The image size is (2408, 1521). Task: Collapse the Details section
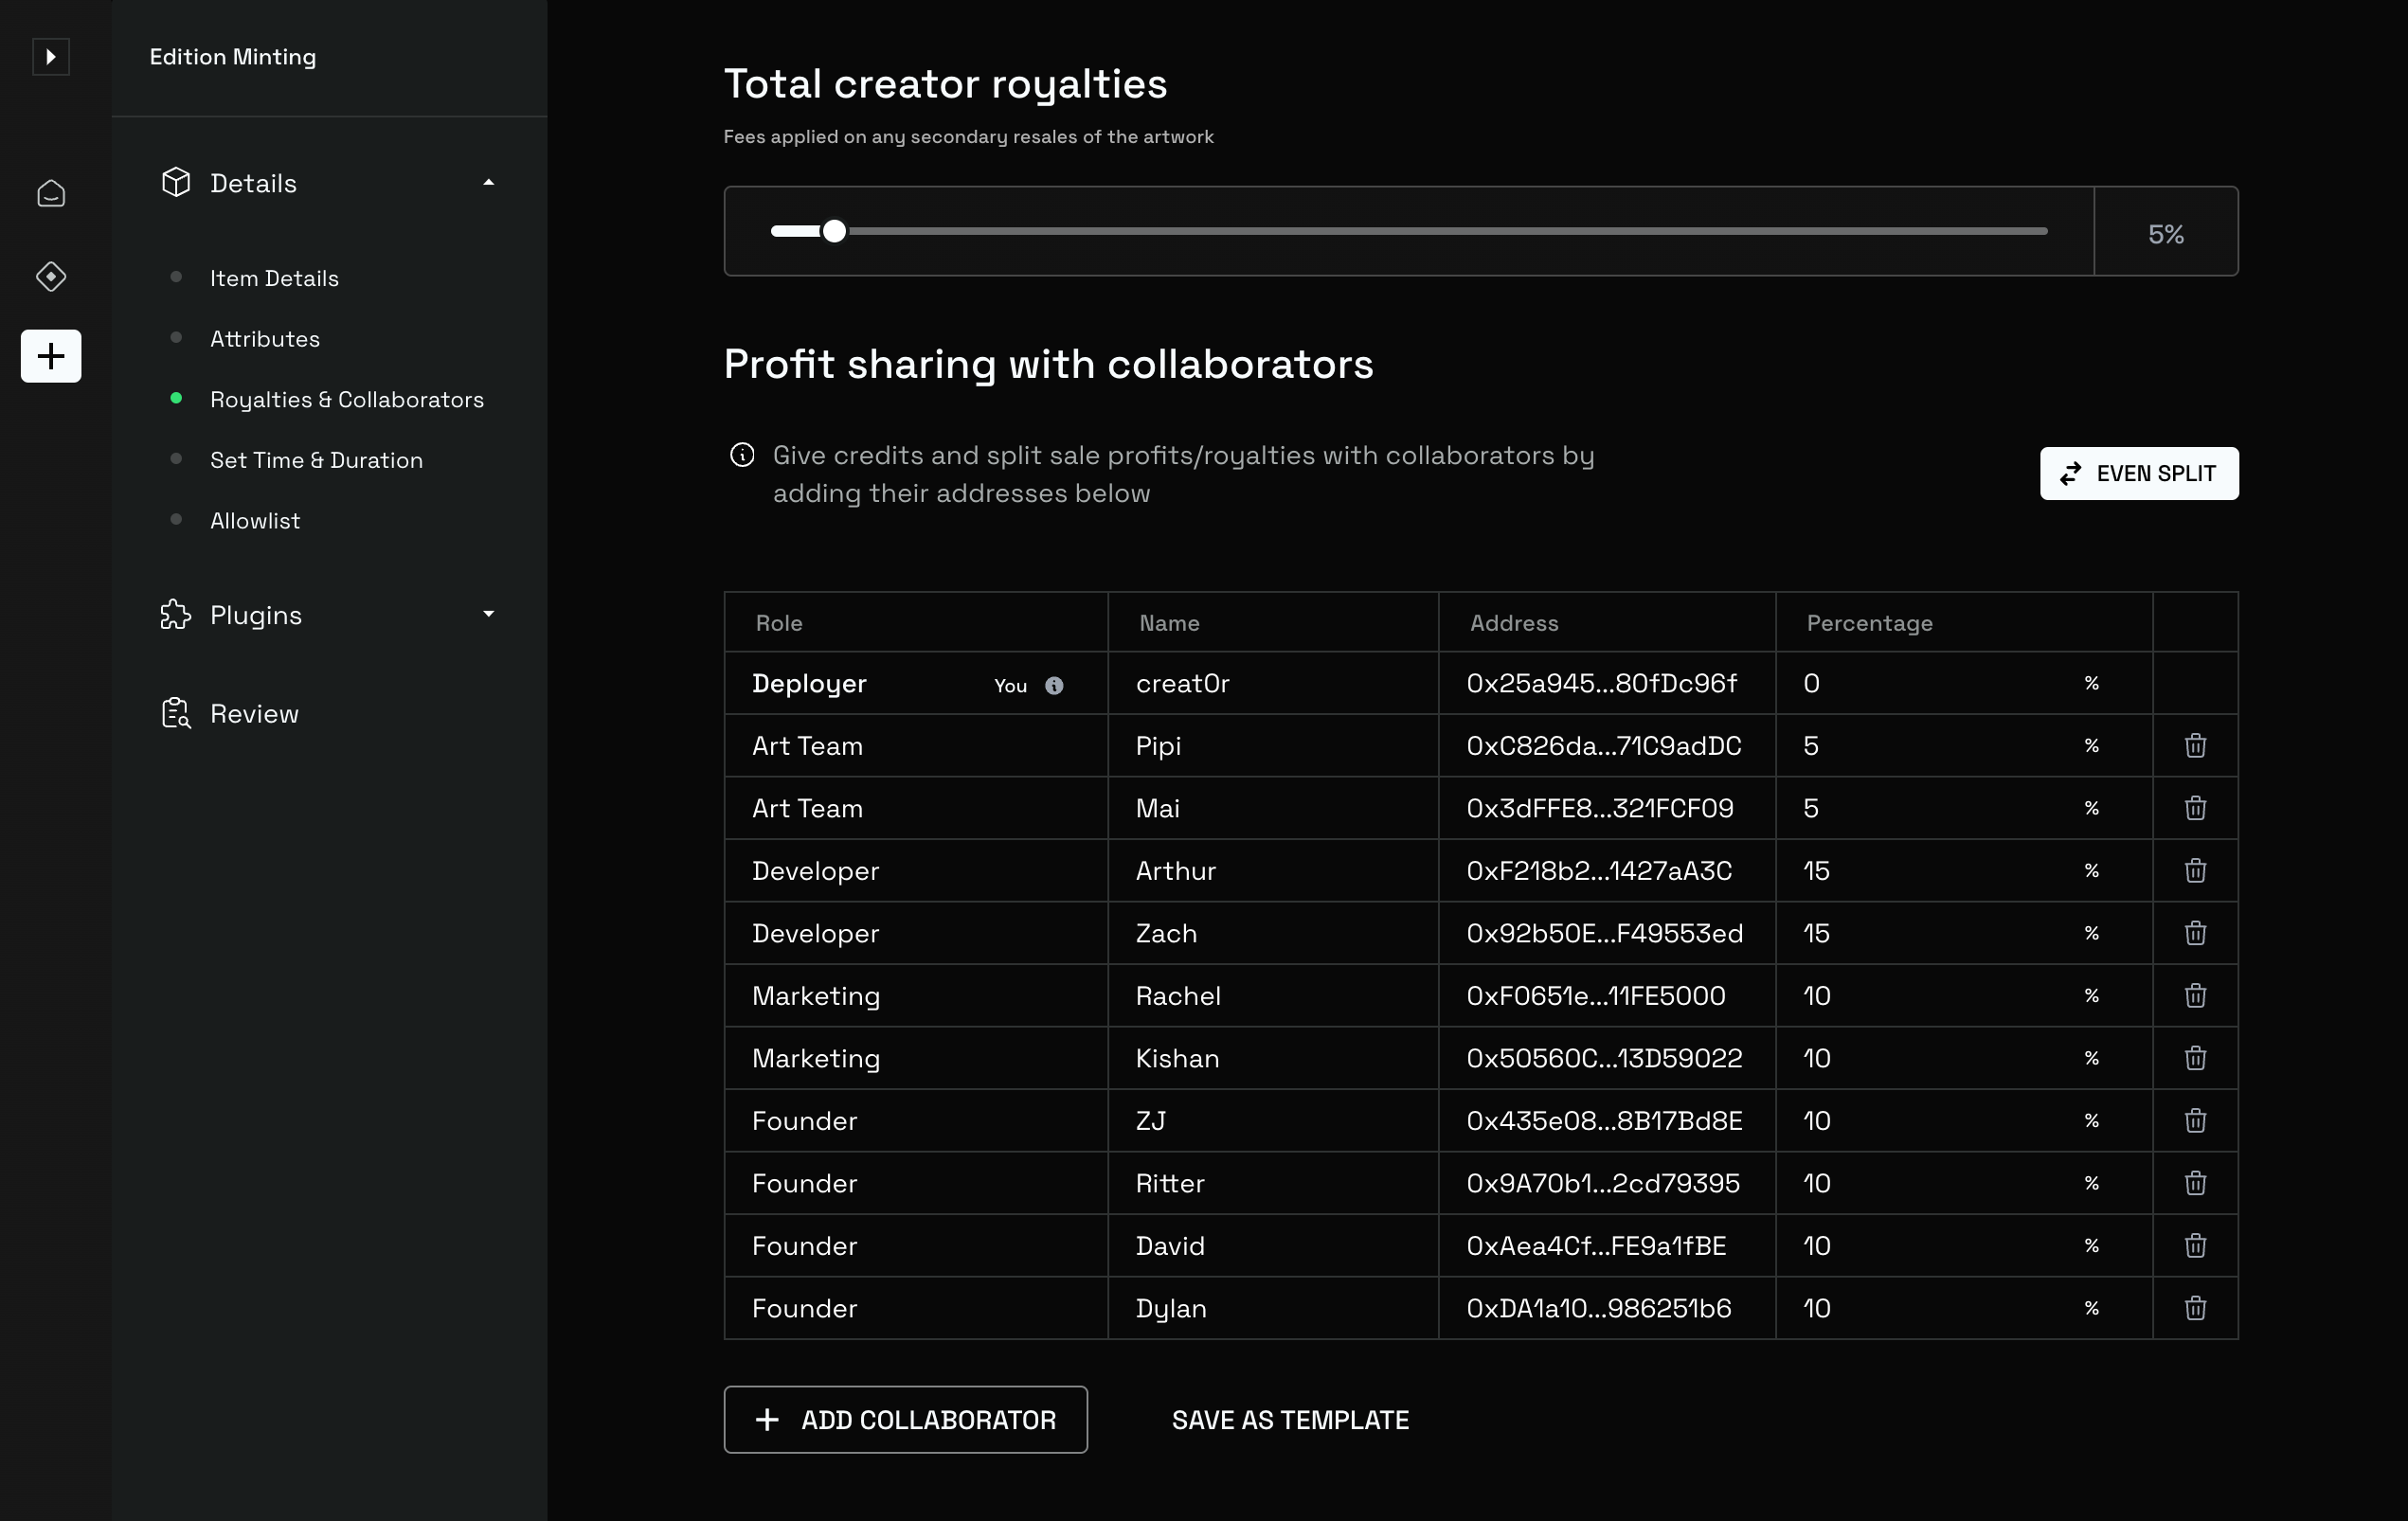(x=488, y=183)
